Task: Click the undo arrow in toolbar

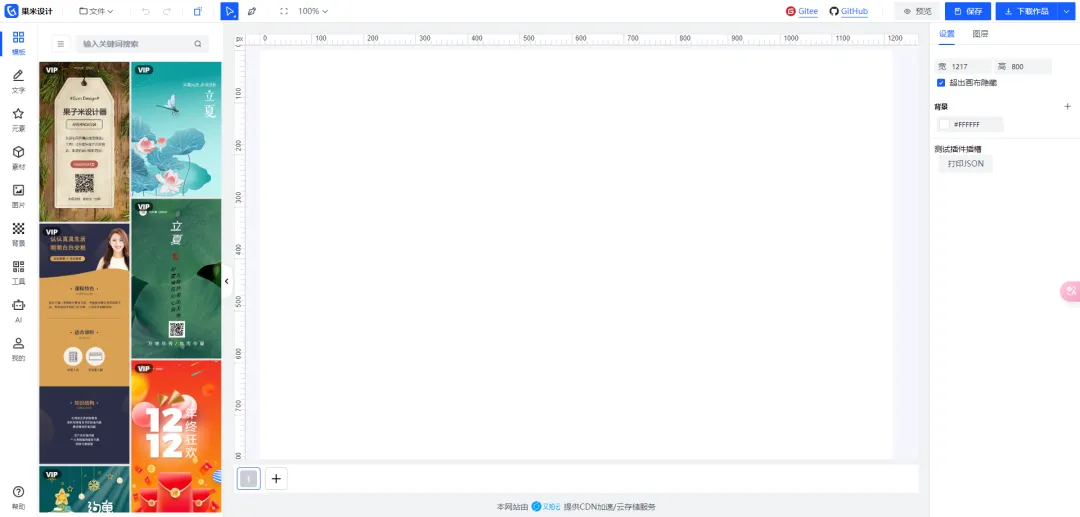Action: click(x=146, y=11)
